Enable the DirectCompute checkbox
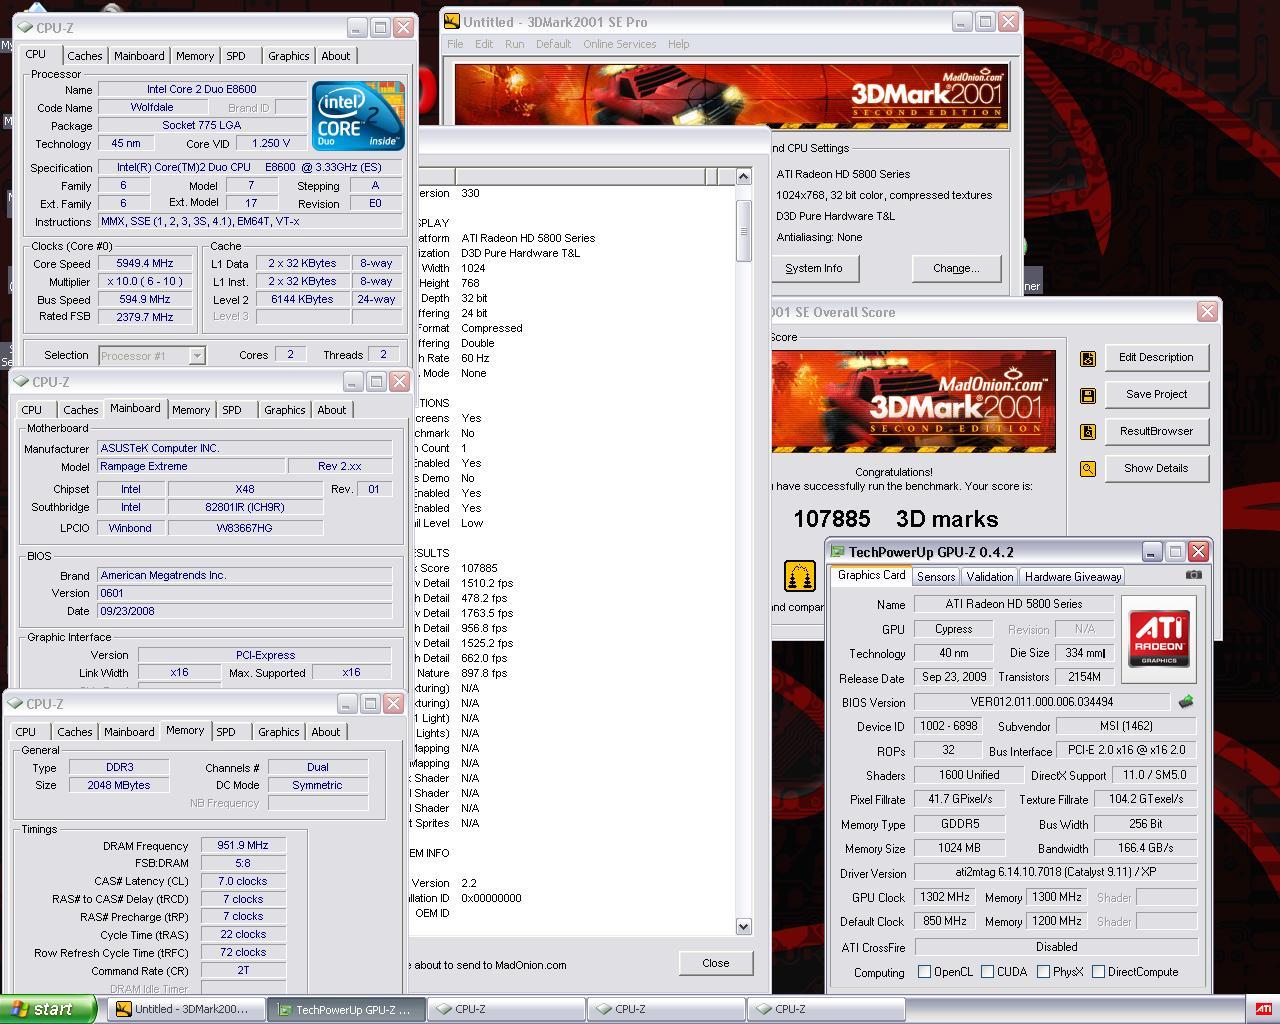This screenshot has height=1024, width=1280. click(1099, 972)
